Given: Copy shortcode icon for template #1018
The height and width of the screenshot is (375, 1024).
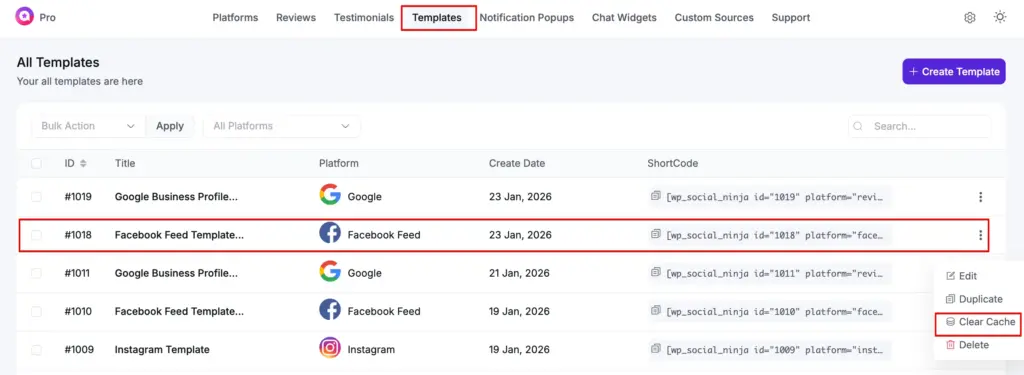Looking at the screenshot, I should pos(656,235).
